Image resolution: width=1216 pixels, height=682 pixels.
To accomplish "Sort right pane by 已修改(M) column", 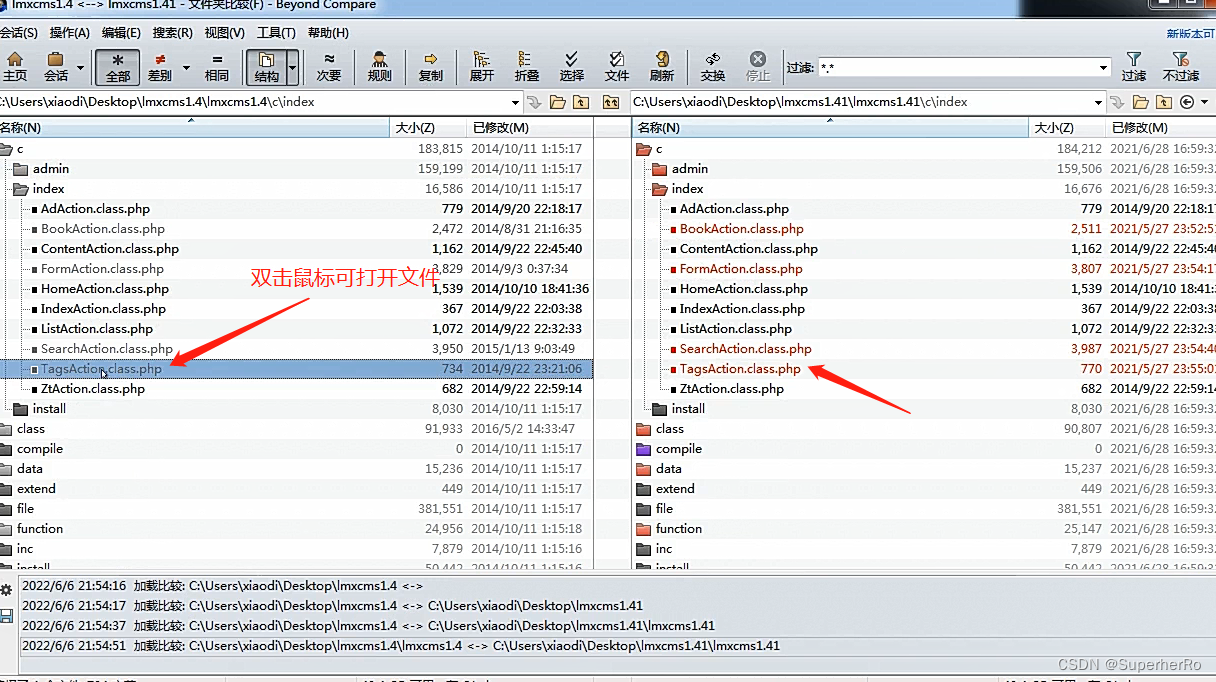I will click(1161, 128).
